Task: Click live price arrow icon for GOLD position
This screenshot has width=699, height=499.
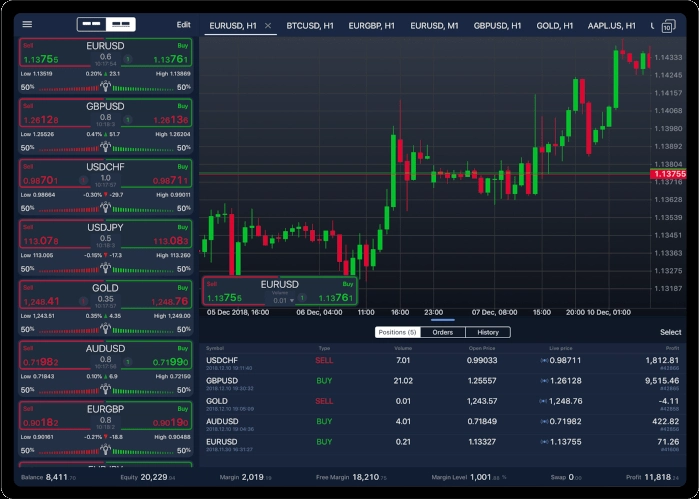Action: point(543,401)
